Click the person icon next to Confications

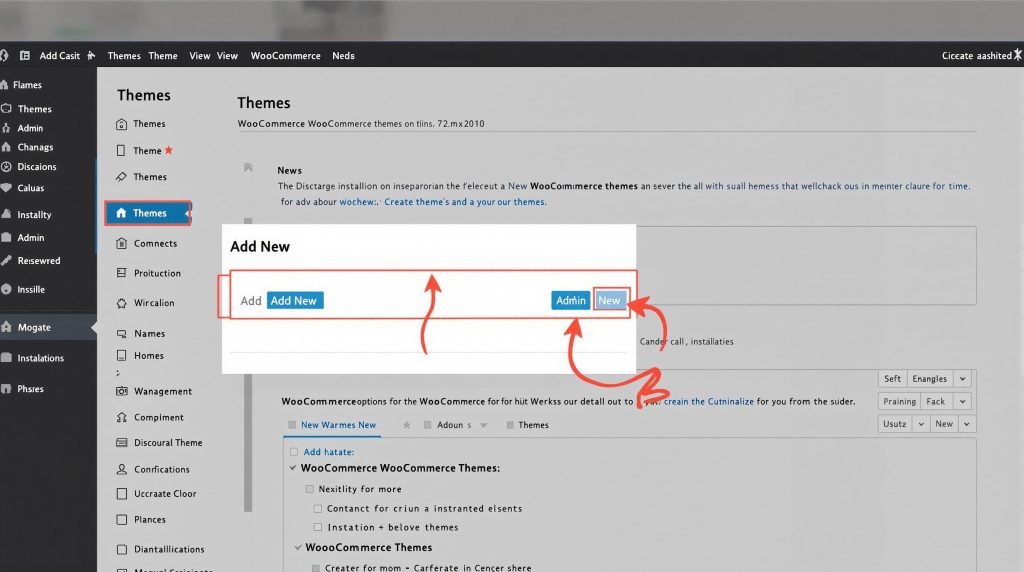[122, 469]
